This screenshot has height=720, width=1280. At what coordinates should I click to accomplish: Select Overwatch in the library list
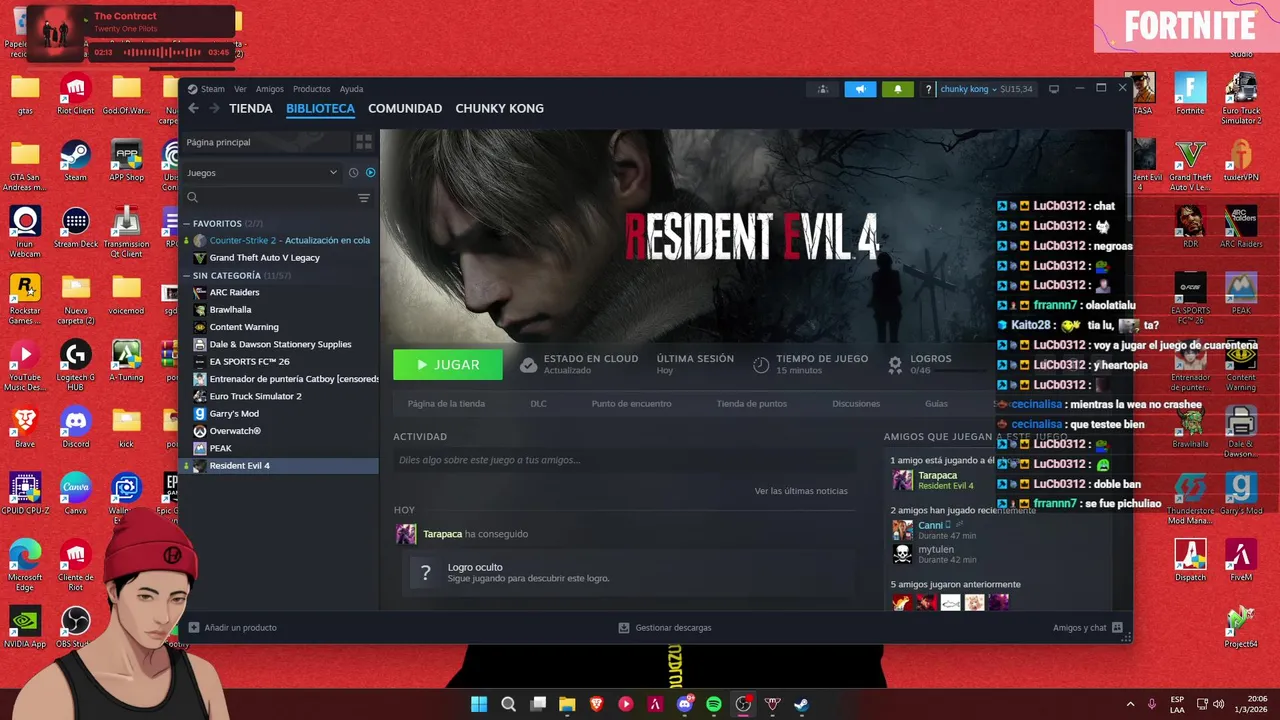pyautogui.click(x=280, y=431)
